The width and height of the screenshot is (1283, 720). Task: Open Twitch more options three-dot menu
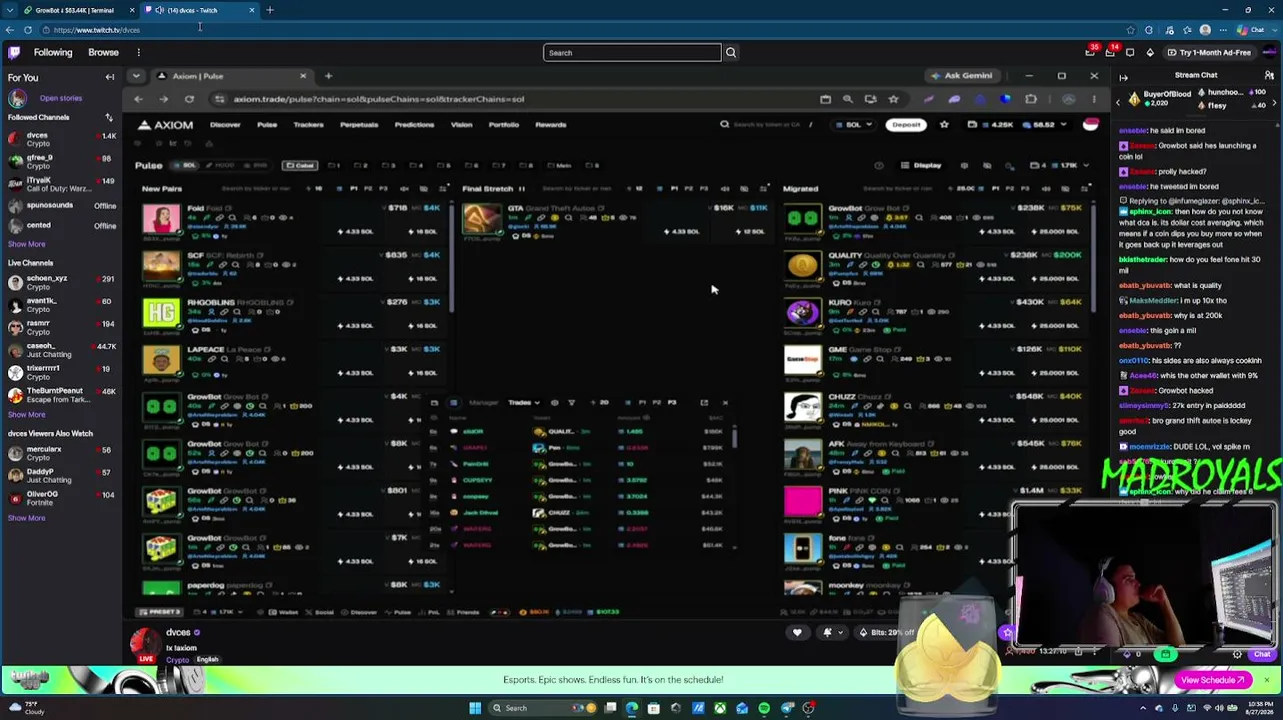coord(138,53)
